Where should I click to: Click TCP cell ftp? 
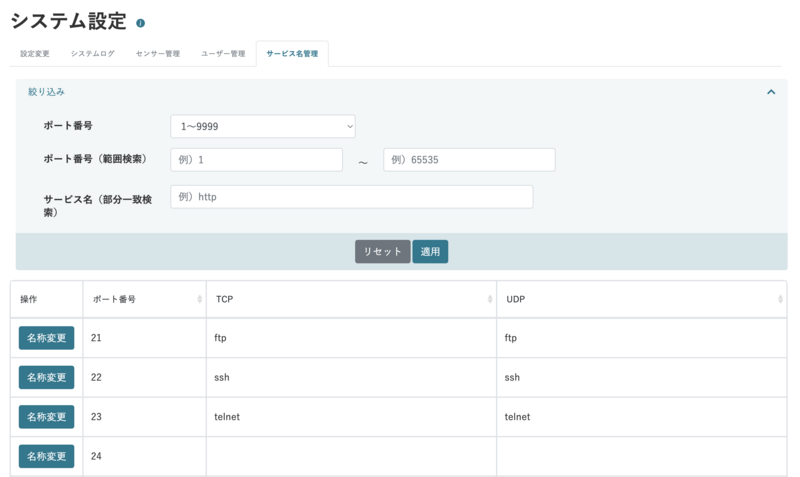352,338
